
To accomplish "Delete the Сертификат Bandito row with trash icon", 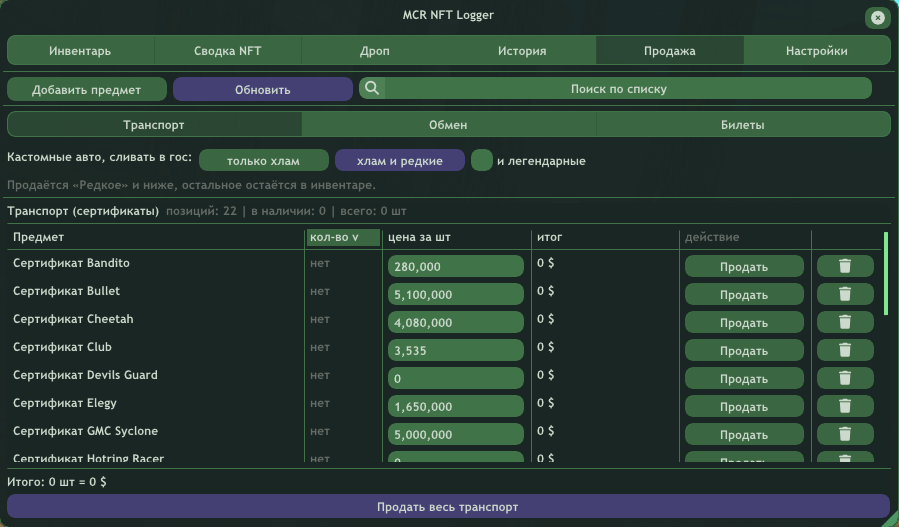I will coord(845,266).
